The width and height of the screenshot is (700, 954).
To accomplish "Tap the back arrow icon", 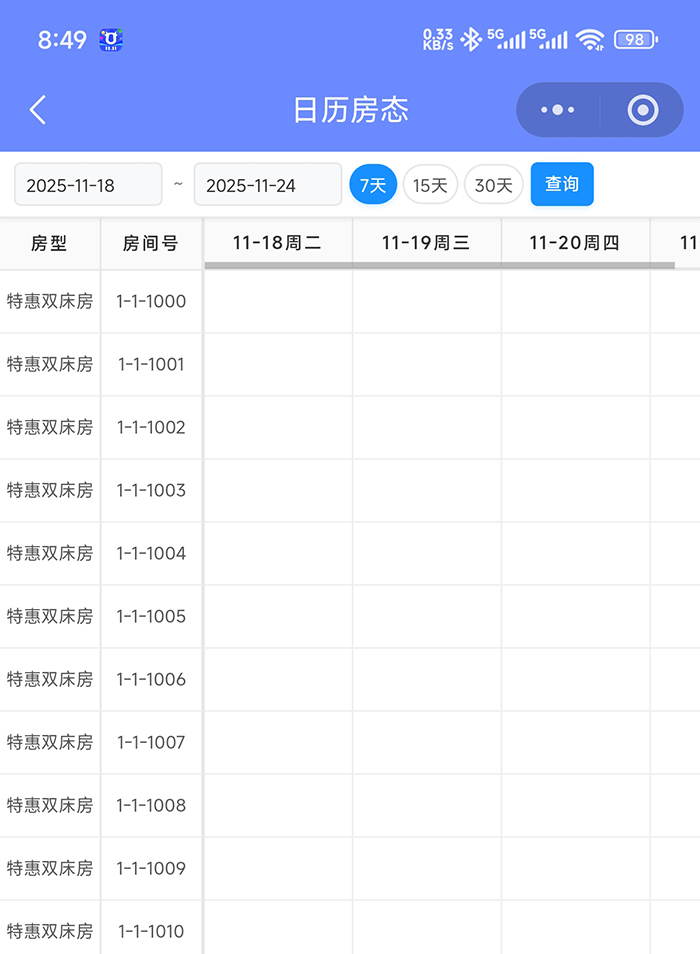I will coord(38,110).
